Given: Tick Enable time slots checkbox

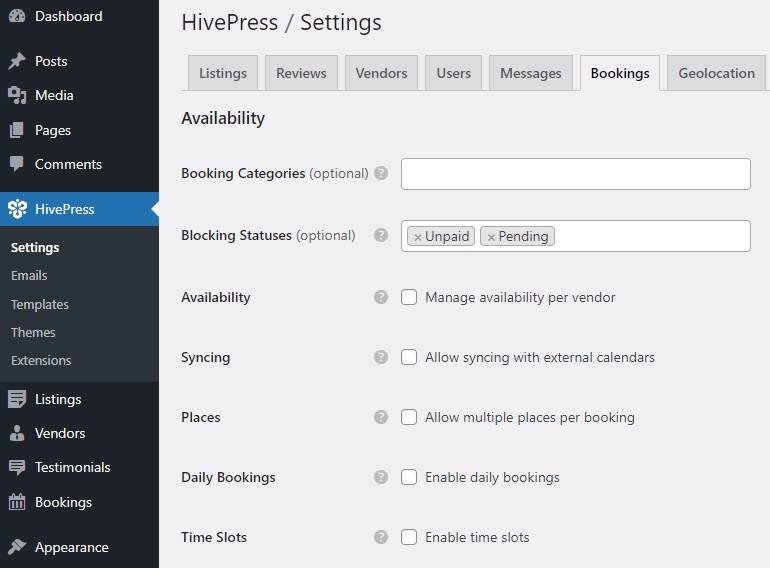Looking at the screenshot, I should [x=409, y=537].
